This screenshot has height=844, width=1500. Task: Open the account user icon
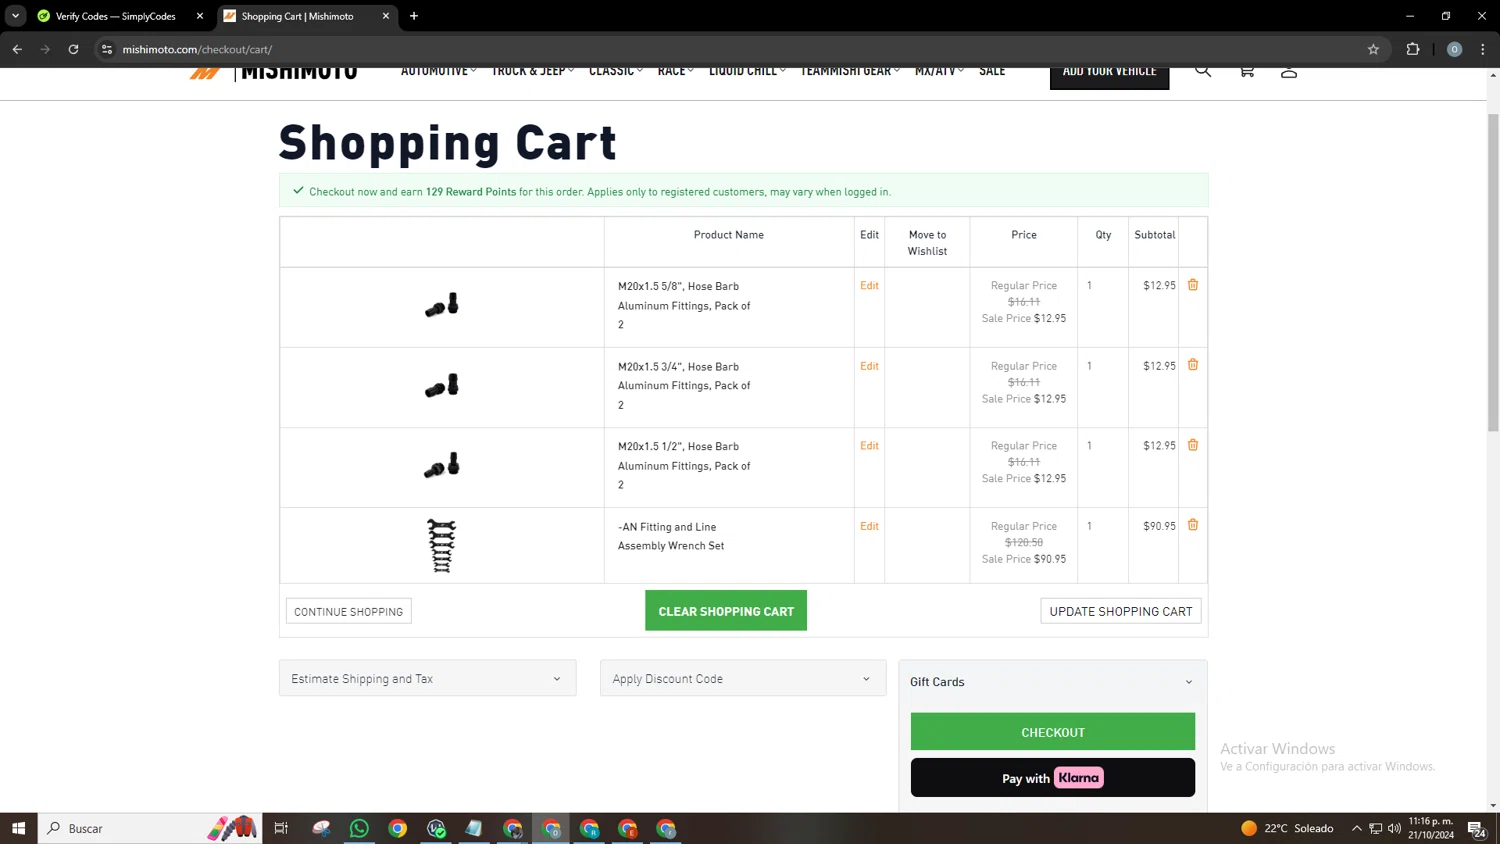(x=1289, y=71)
